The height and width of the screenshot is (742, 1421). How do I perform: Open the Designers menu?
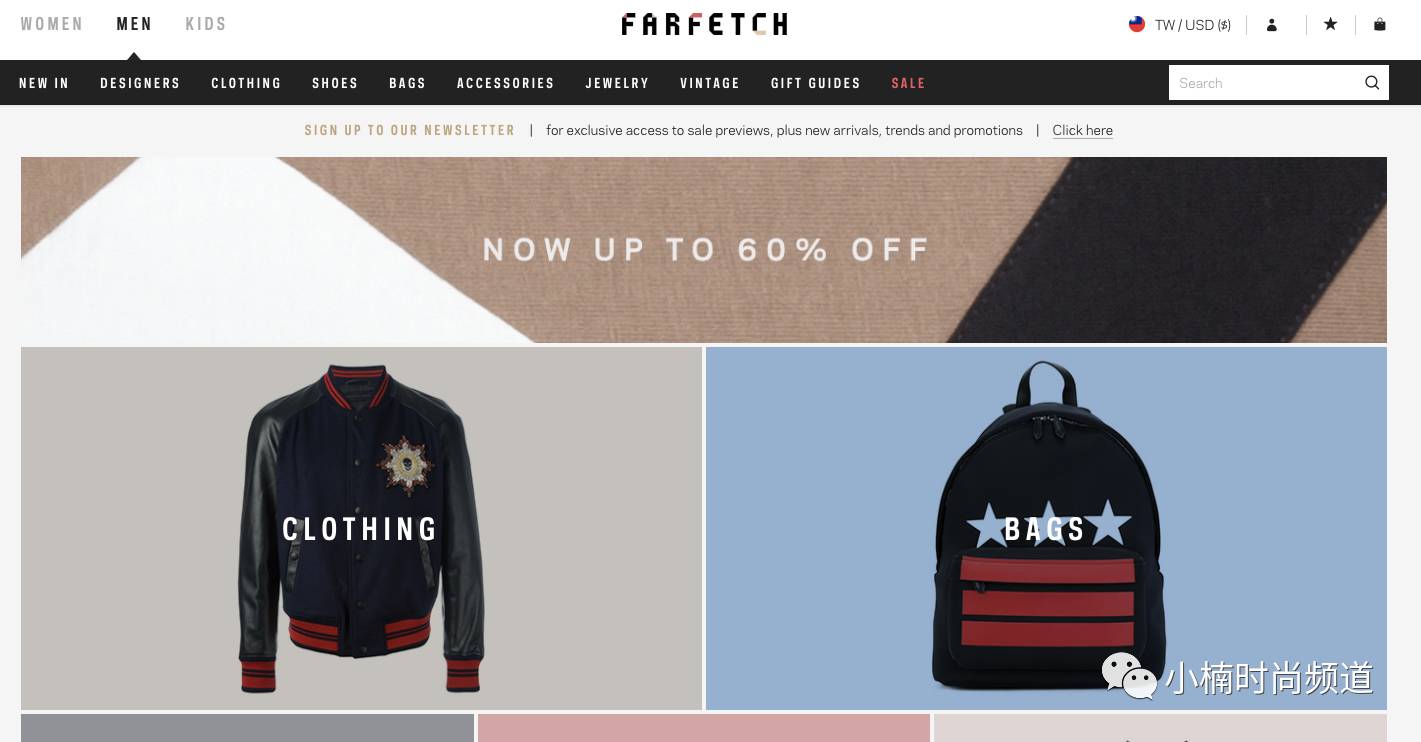point(140,83)
